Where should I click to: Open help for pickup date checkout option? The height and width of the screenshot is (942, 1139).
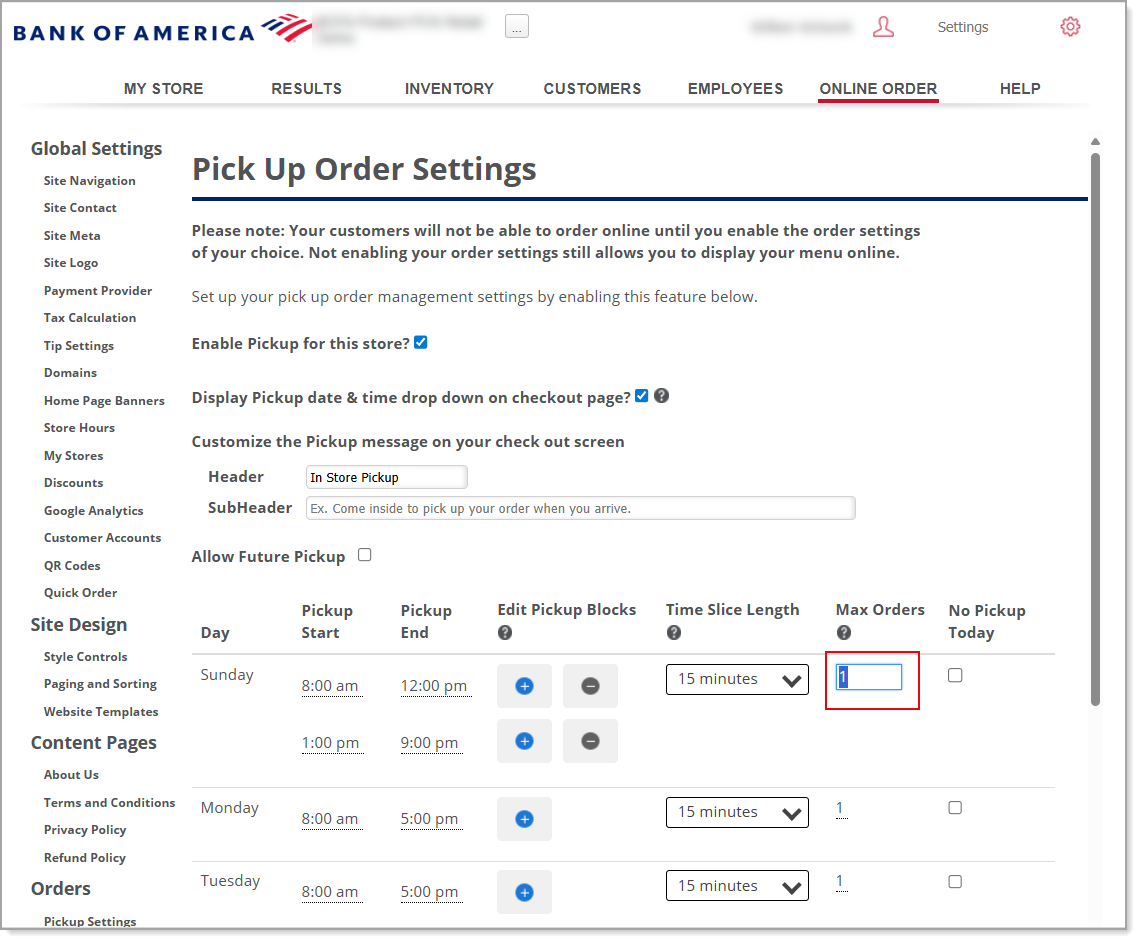pyautogui.click(x=661, y=396)
